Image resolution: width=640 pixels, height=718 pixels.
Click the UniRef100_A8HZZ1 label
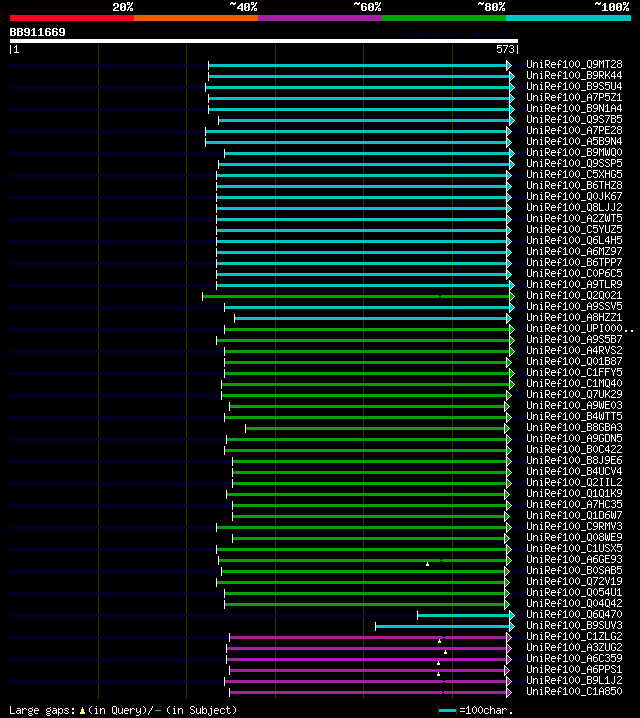(574, 317)
